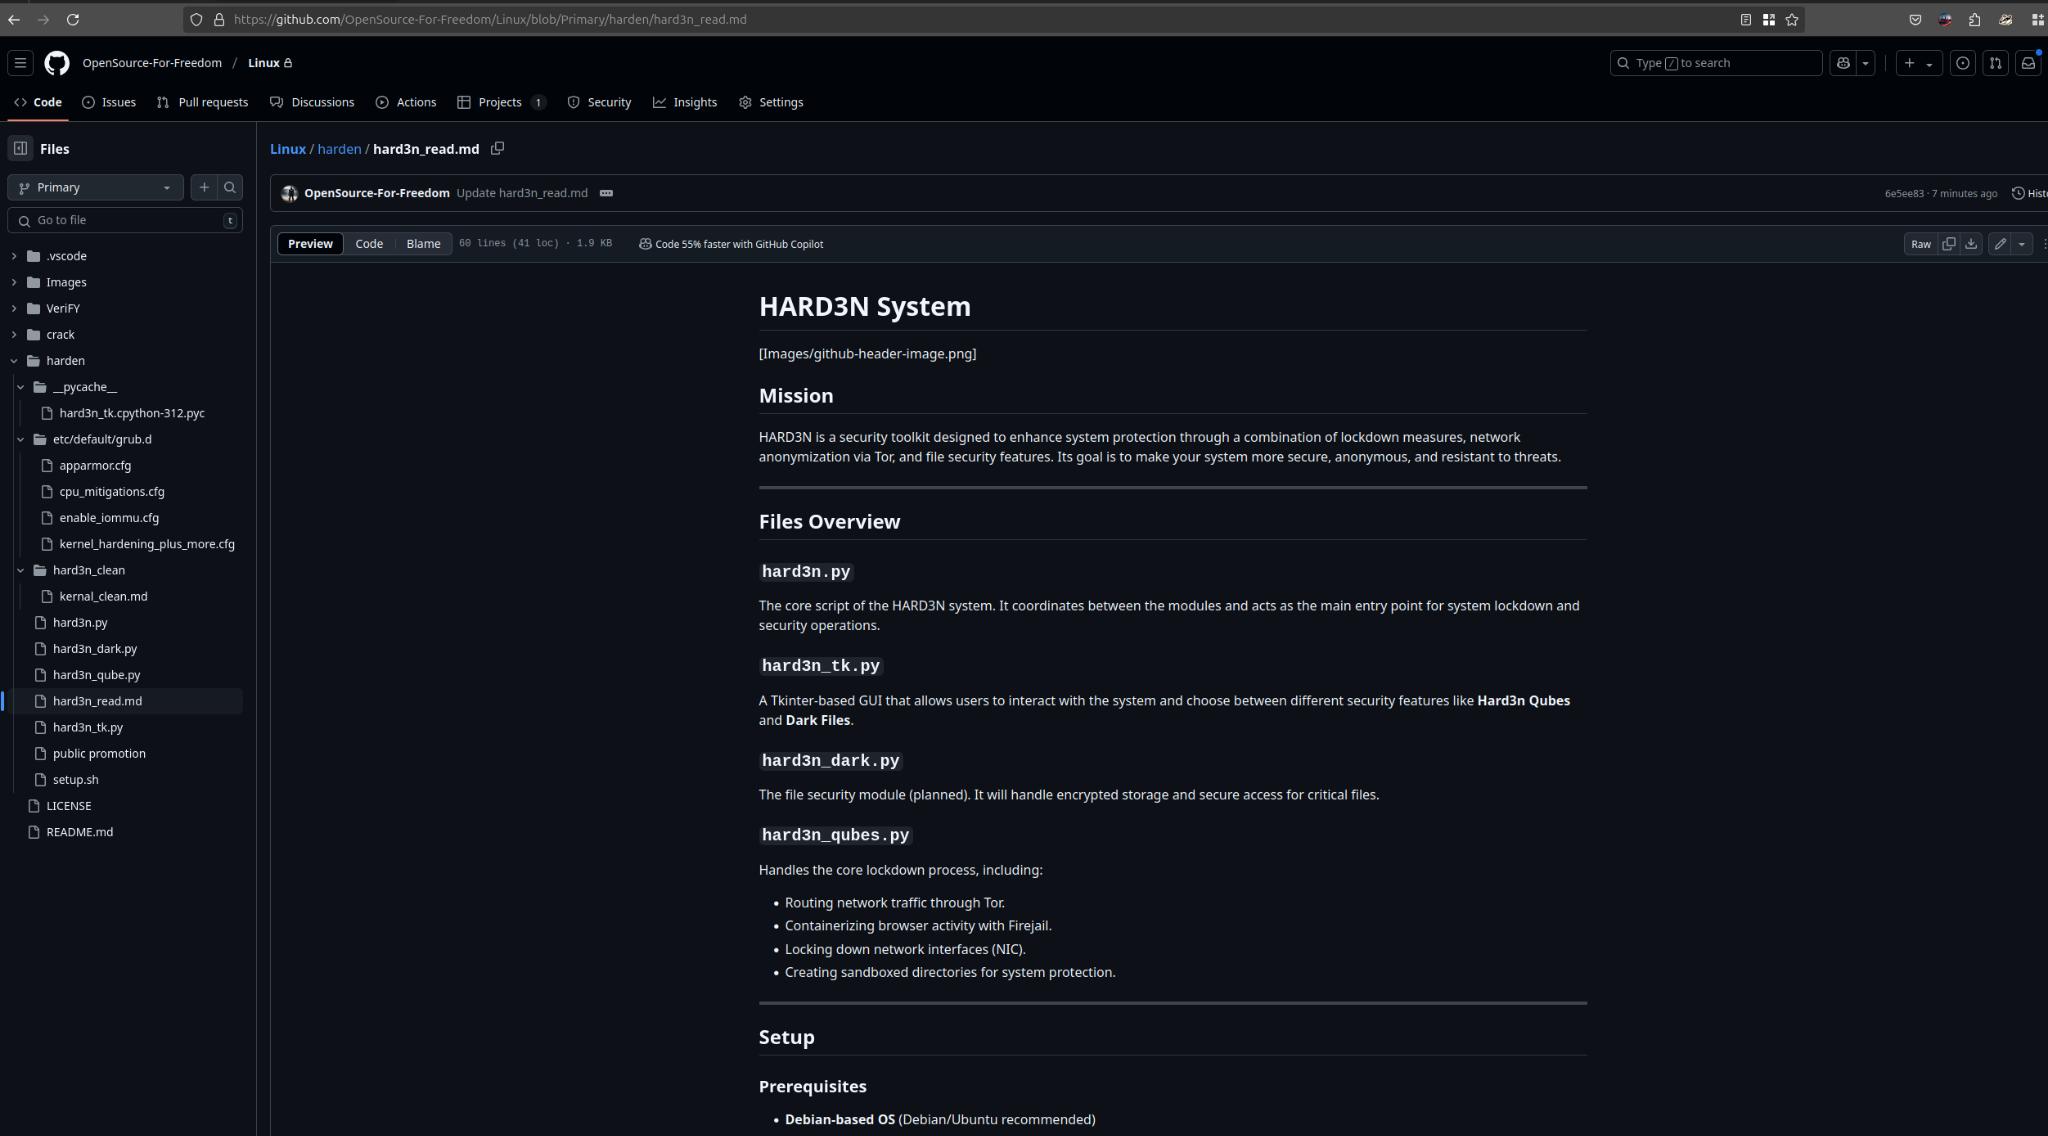This screenshot has width=2048, height=1136.
Task: Collapse the Files side panel
Action: [x=21, y=148]
